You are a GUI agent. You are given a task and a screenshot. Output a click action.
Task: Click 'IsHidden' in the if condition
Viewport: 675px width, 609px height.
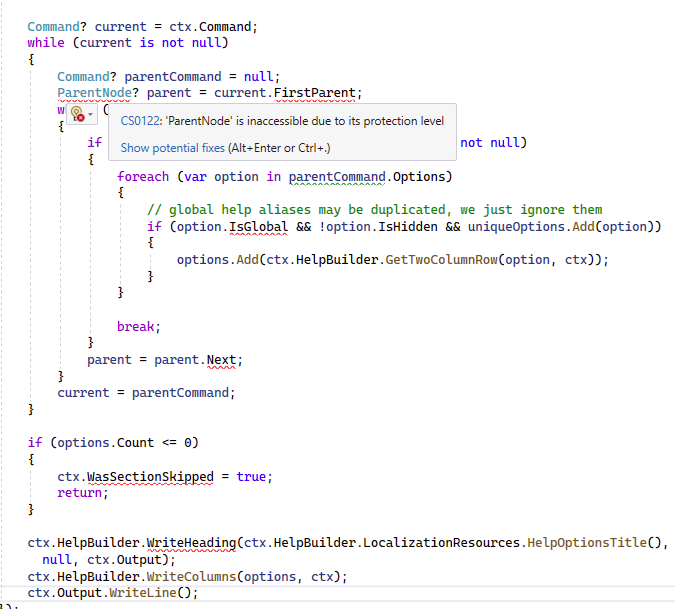408,227
